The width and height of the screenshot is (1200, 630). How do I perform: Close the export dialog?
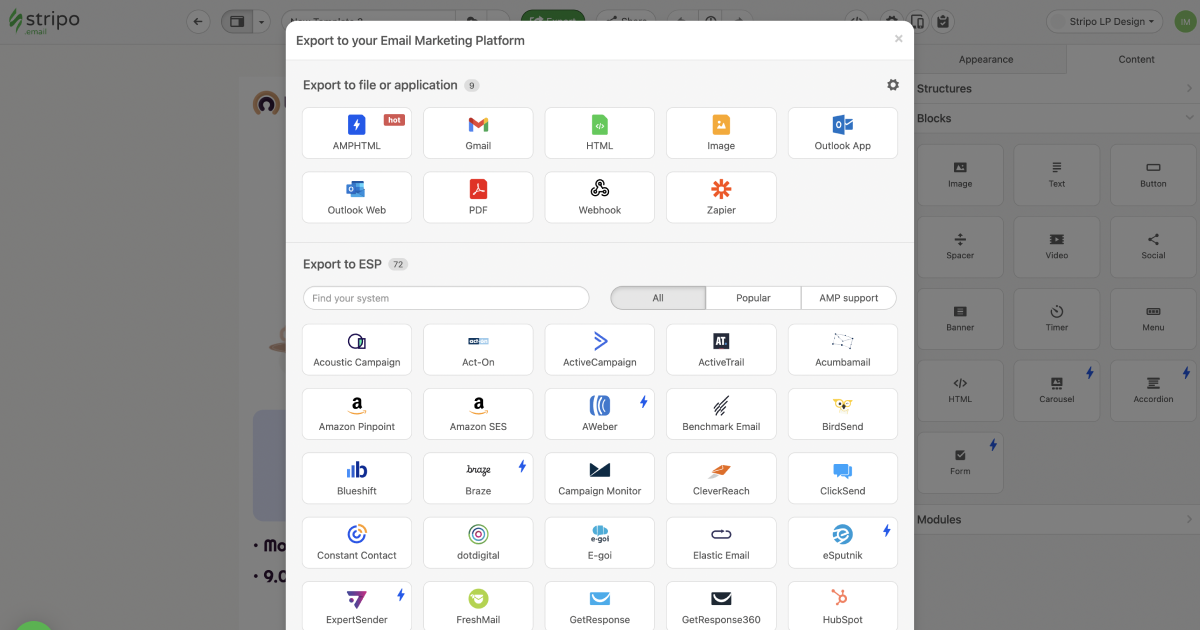click(x=898, y=39)
